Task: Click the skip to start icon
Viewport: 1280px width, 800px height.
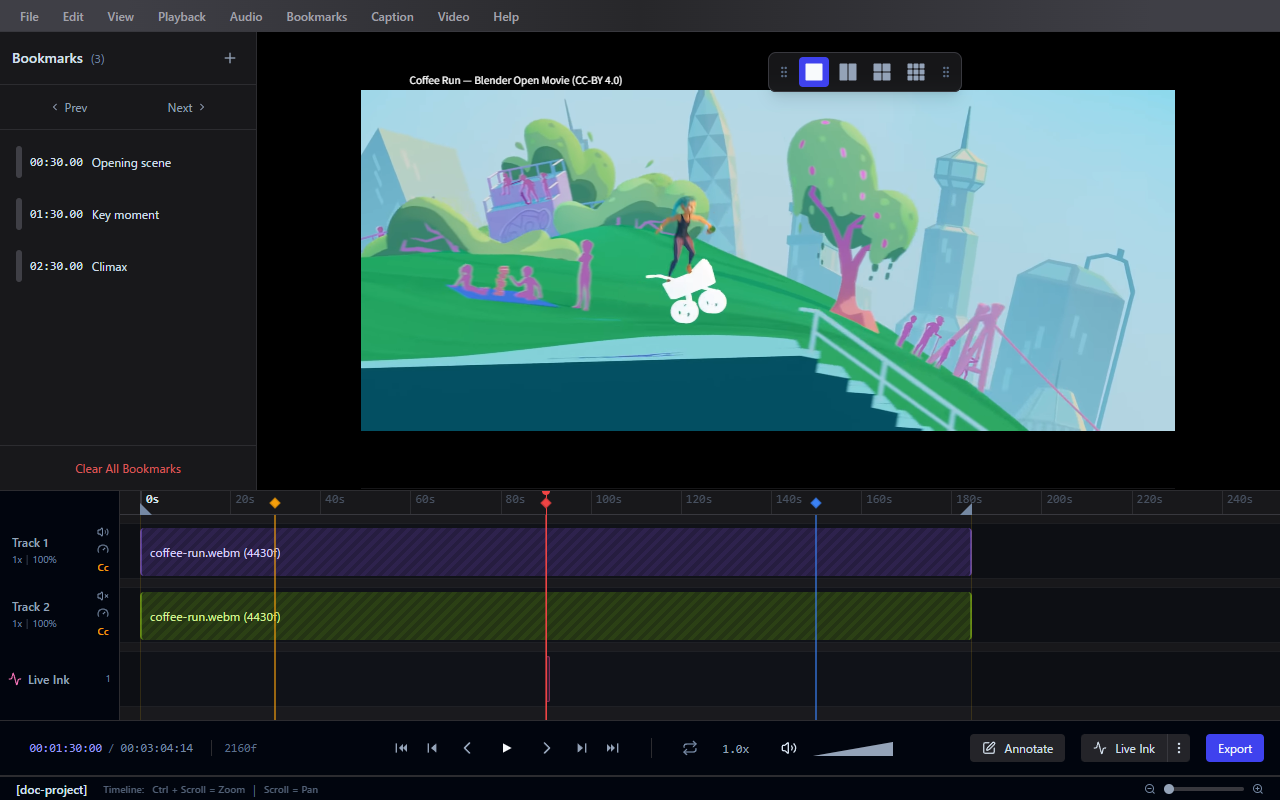Action: (x=401, y=748)
